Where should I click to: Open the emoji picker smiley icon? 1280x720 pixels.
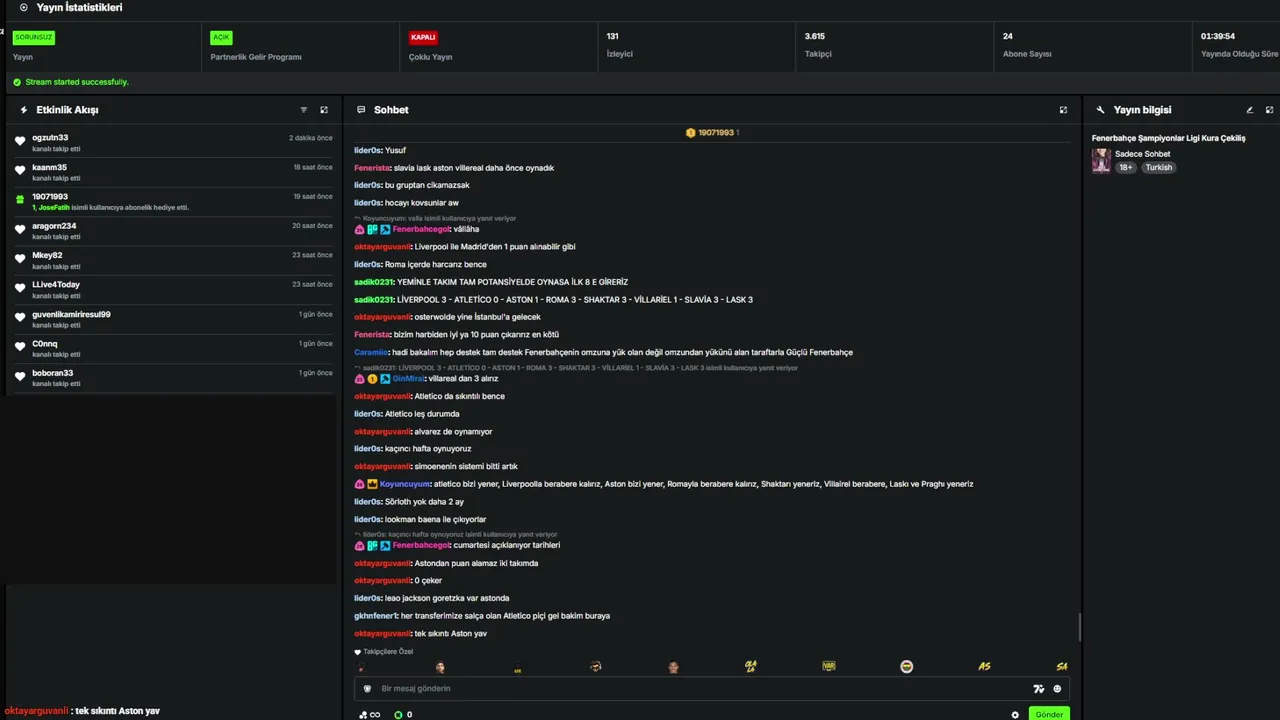[x=1057, y=689]
